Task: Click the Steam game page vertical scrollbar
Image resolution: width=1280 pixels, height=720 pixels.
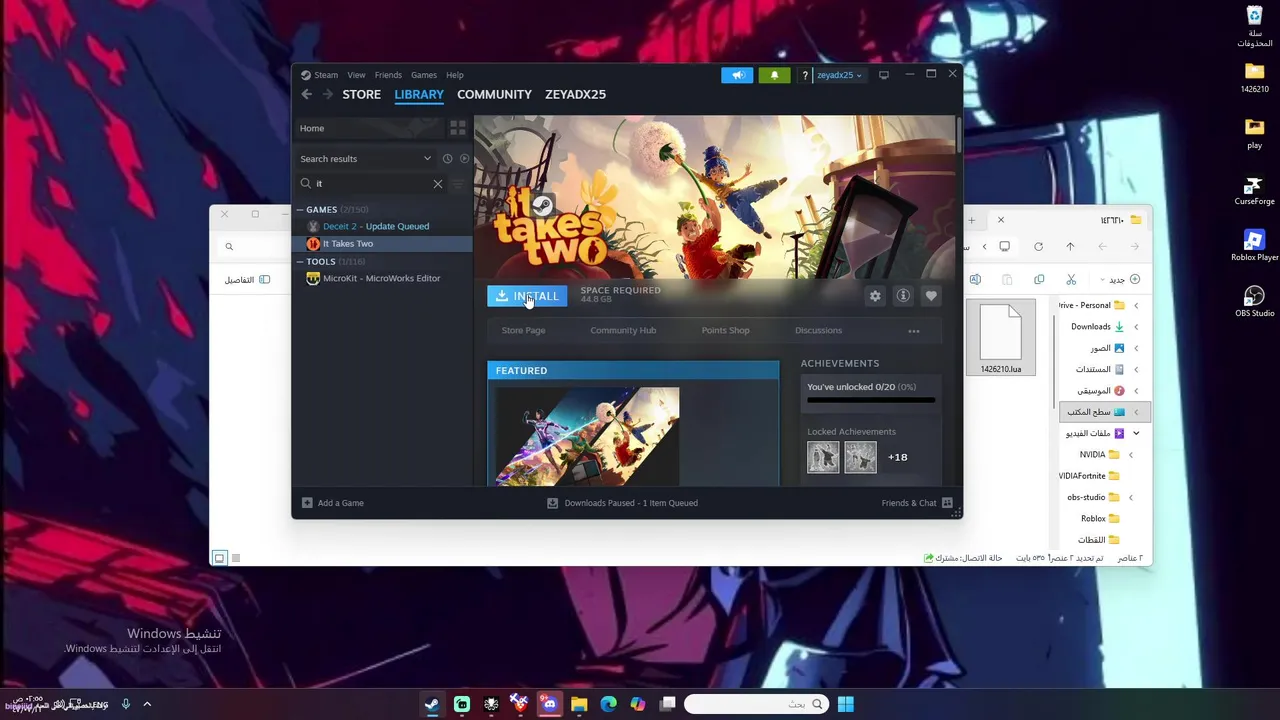Action: coord(958,136)
